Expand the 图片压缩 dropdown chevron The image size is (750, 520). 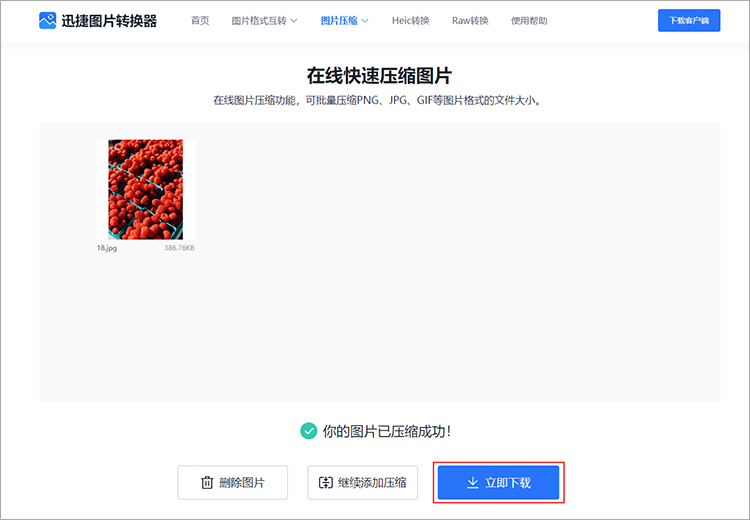365,21
